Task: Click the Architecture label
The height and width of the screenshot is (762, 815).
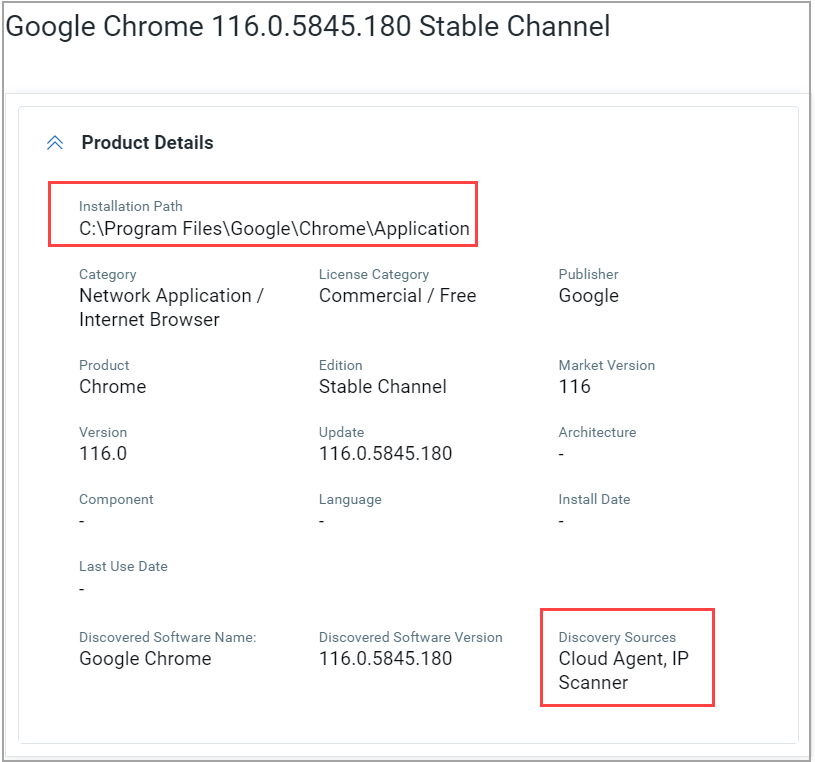Action: pyautogui.click(x=597, y=432)
